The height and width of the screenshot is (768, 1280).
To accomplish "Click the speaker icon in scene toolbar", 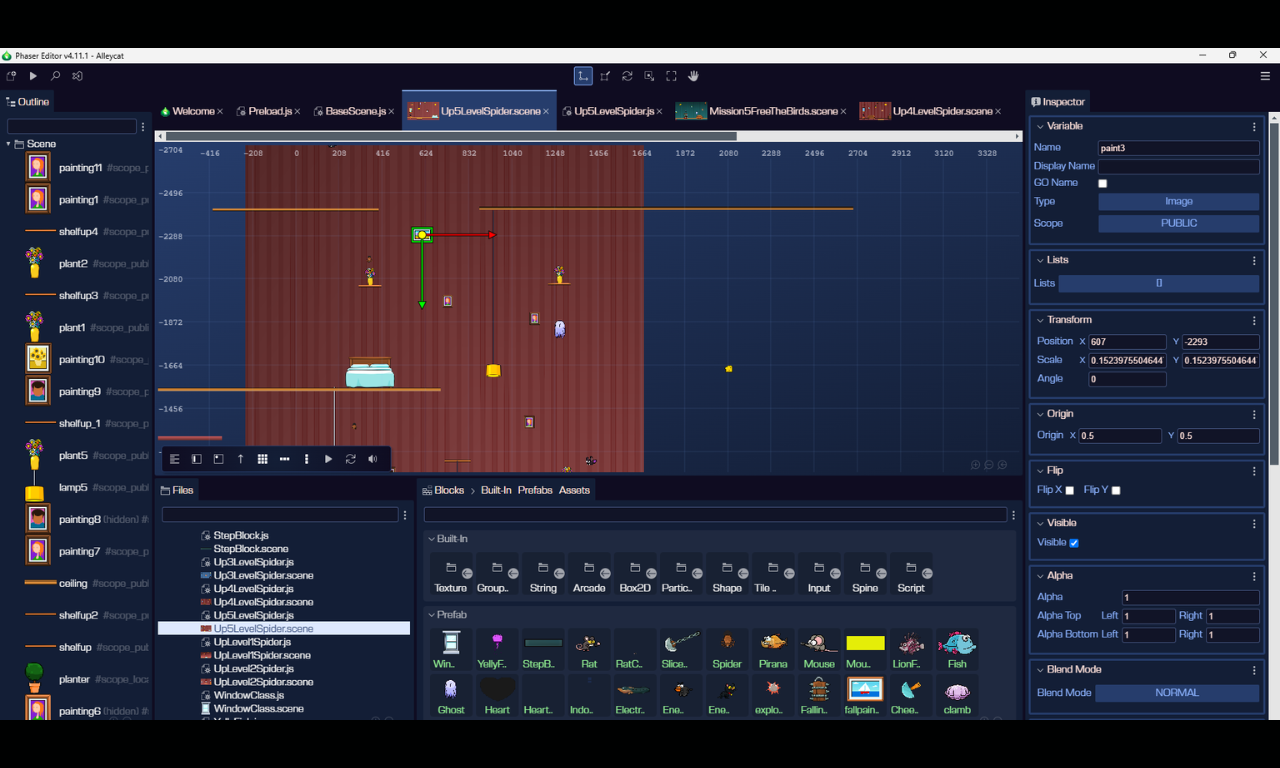I will pyautogui.click(x=373, y=459).
